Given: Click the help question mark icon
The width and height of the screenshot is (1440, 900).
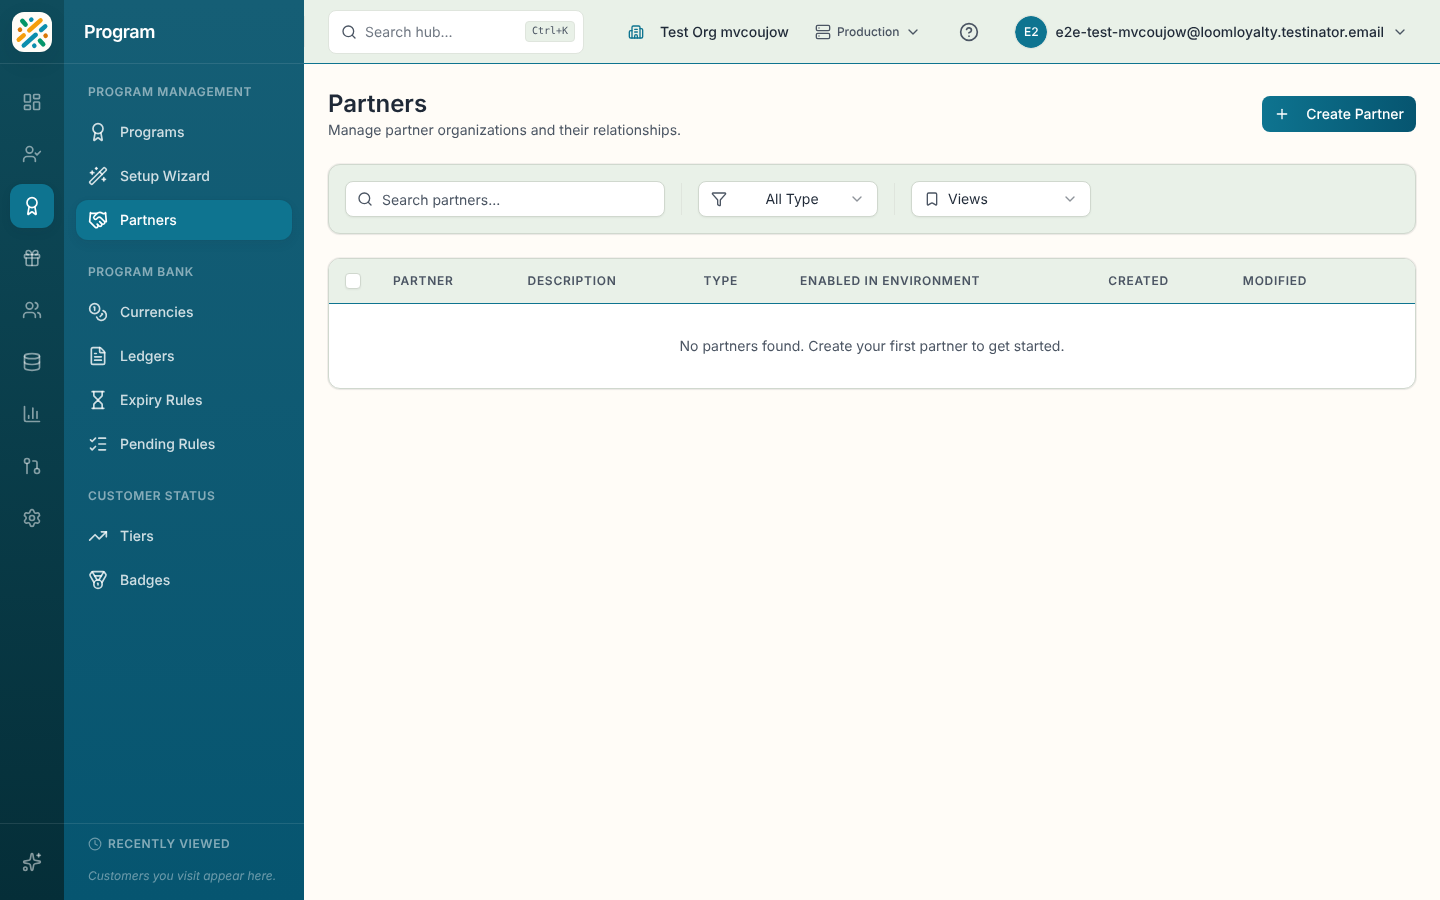Looking at the screenshot, I should coord(969,32).
